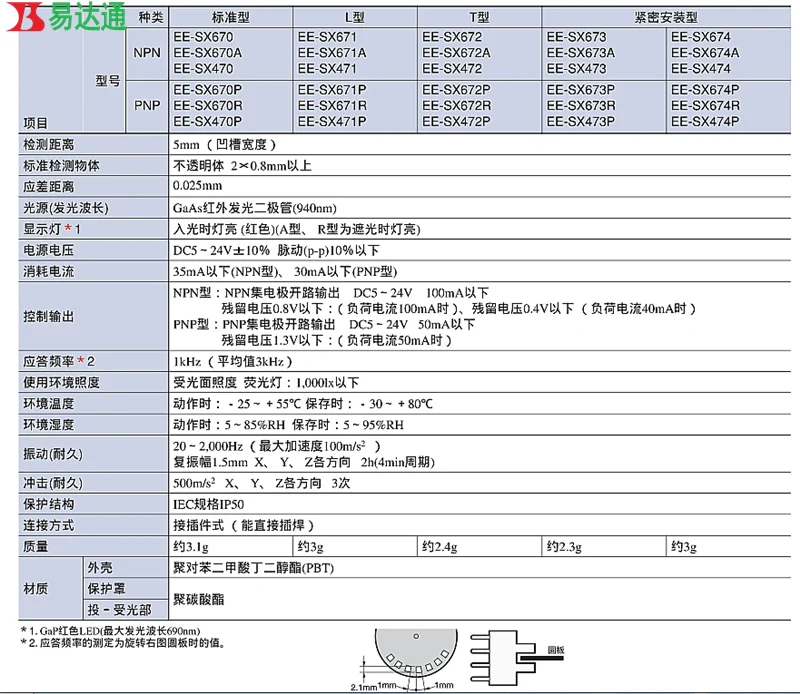Click the NPN集电极开路输出 line
The image size is (800, 694).
(331, 293)
